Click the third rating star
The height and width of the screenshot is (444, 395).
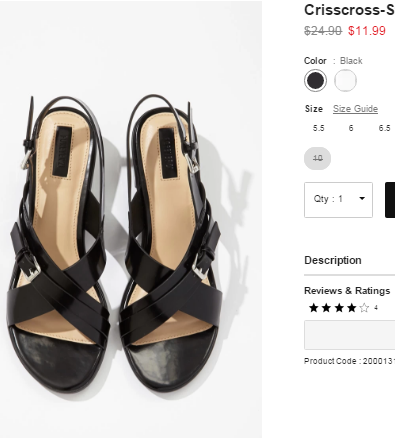tap(339, 308)
